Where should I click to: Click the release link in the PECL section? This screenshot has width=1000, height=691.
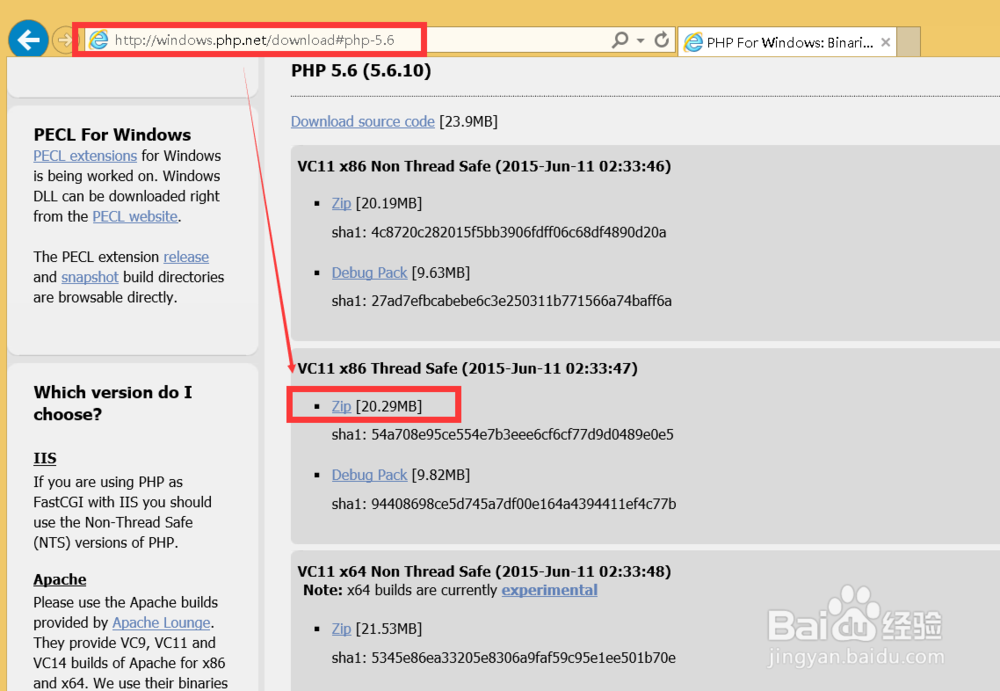pos(186,257)
